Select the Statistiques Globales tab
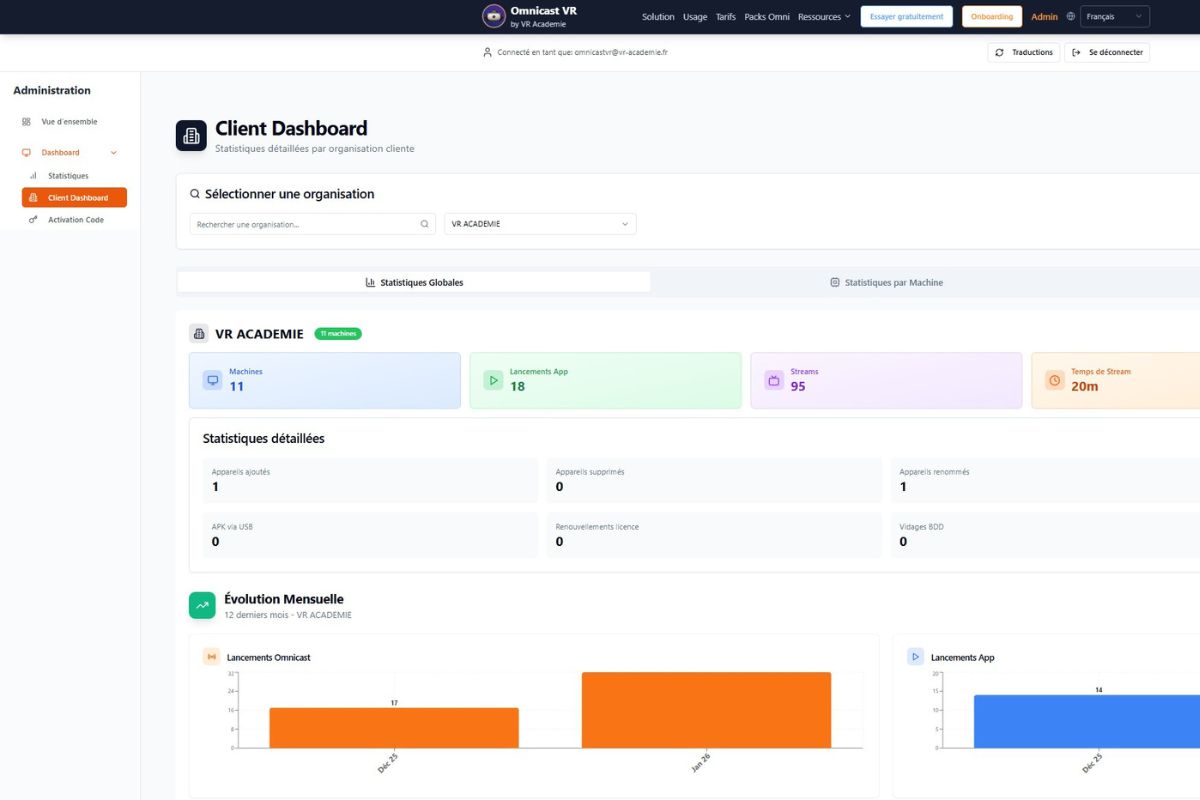 click(414, 283)
